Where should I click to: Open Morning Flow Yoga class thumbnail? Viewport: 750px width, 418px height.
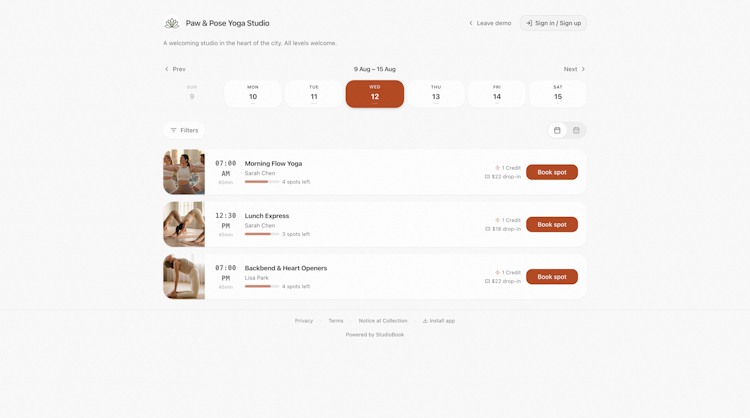pyautogui.click(x=184, y=172)
